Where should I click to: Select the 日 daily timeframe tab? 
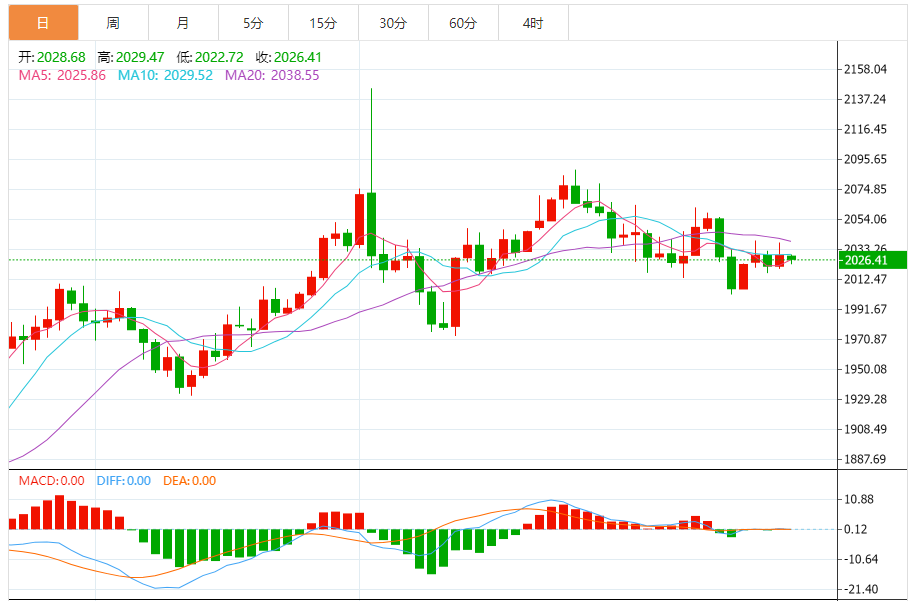[x=43, y=23]
